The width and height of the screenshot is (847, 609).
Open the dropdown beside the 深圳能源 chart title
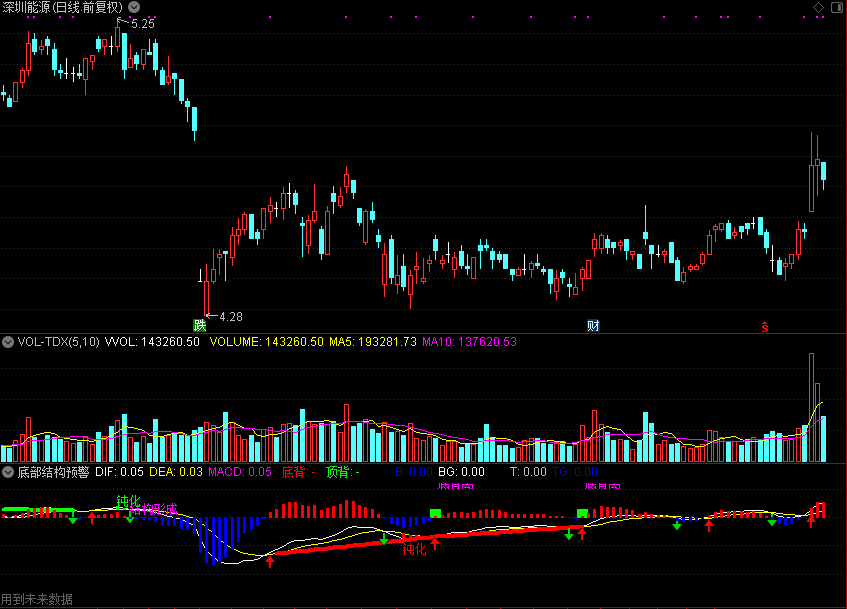[134, 7]
